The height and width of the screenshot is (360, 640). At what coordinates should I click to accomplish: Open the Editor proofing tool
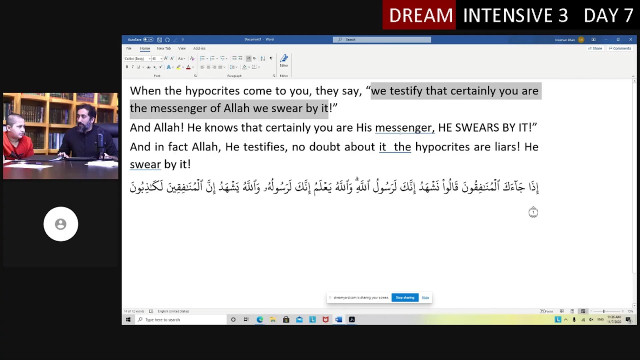tap(284, 60)
